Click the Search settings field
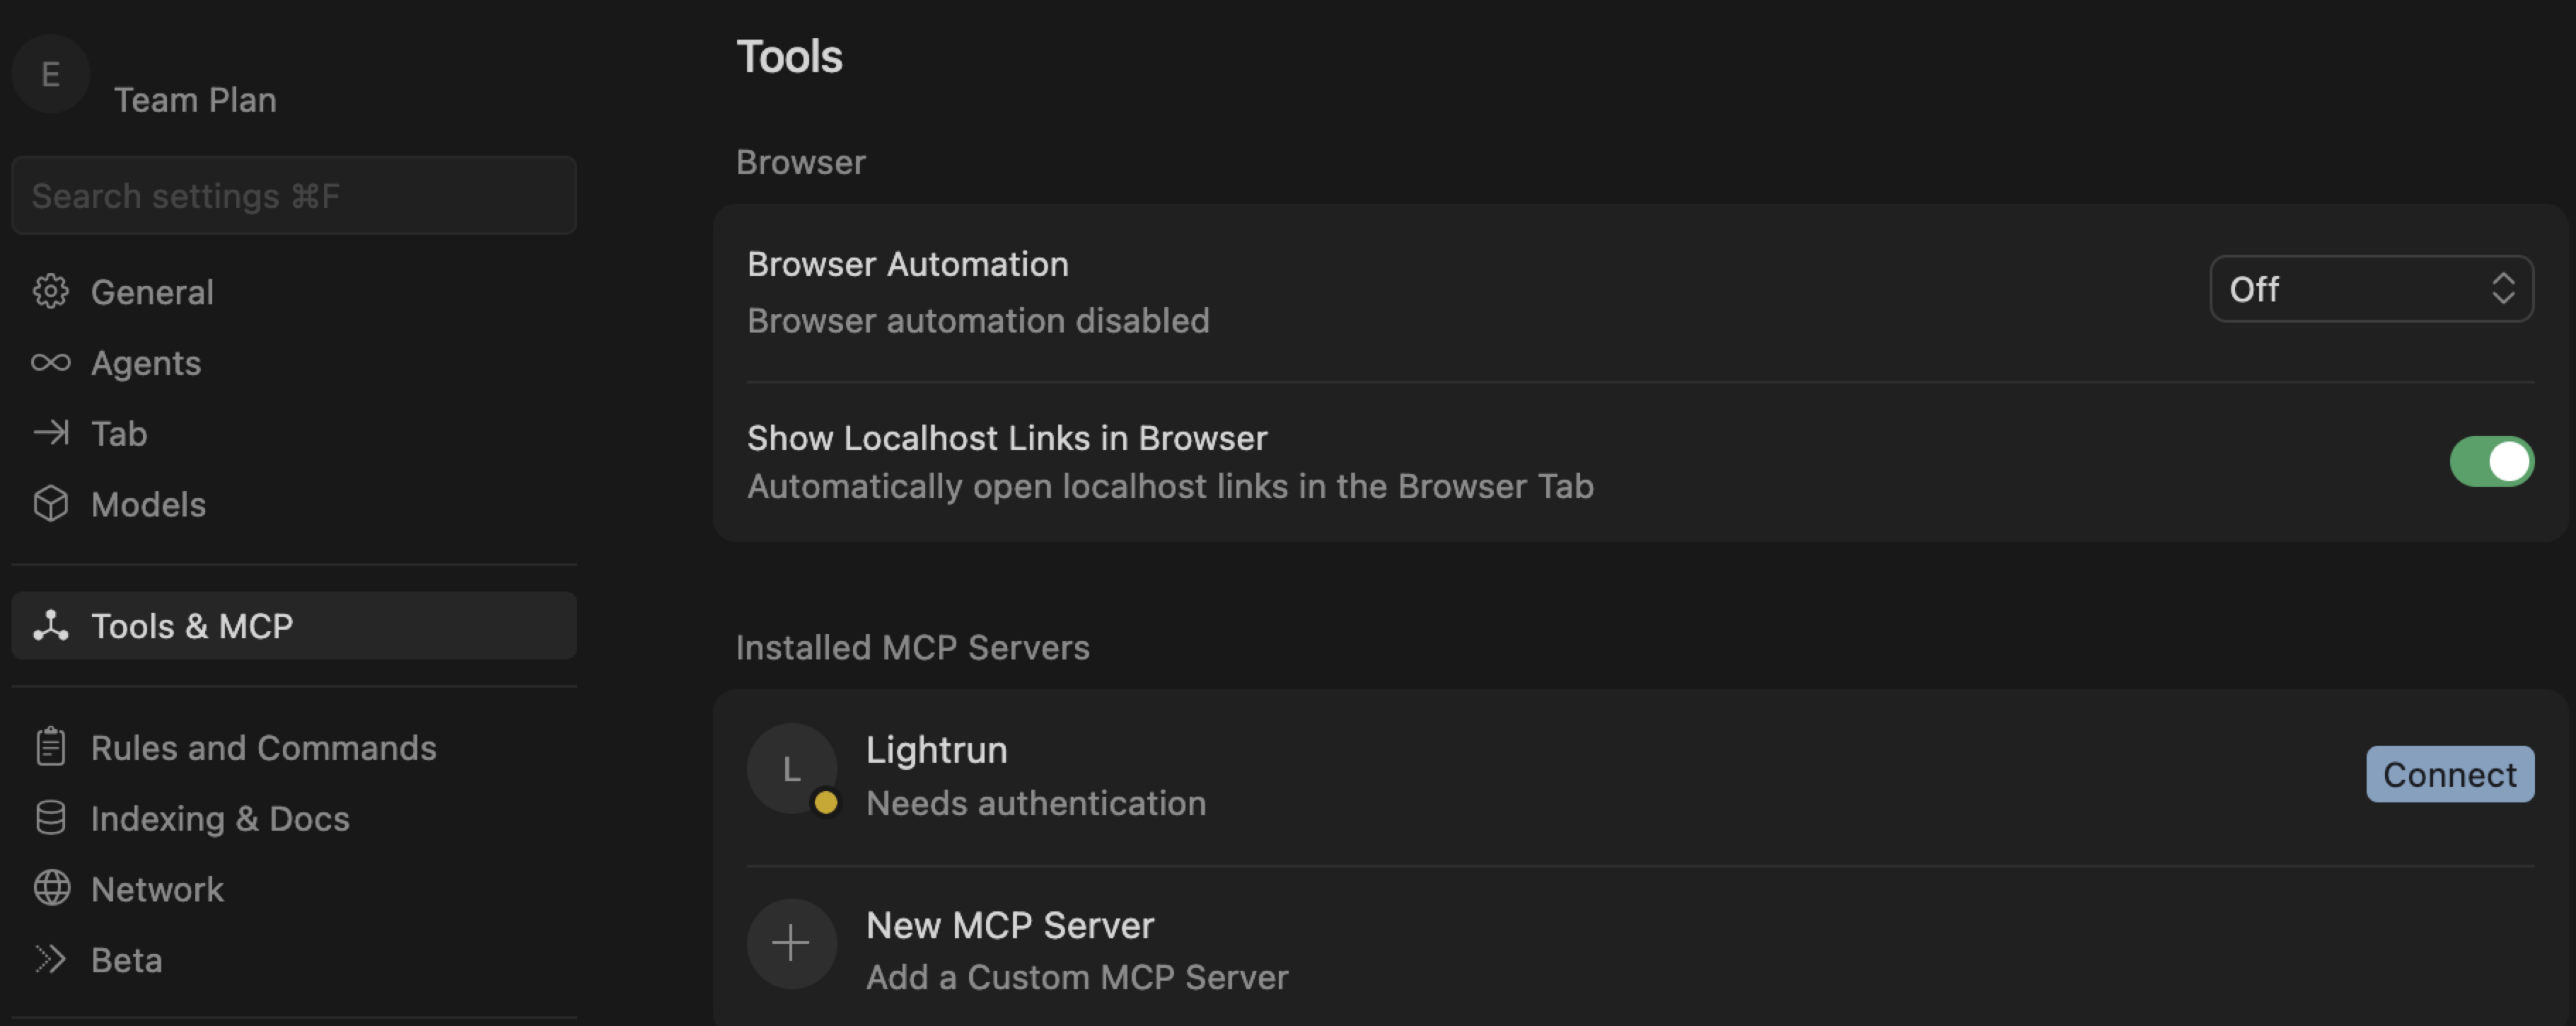 tap(293, 195)
